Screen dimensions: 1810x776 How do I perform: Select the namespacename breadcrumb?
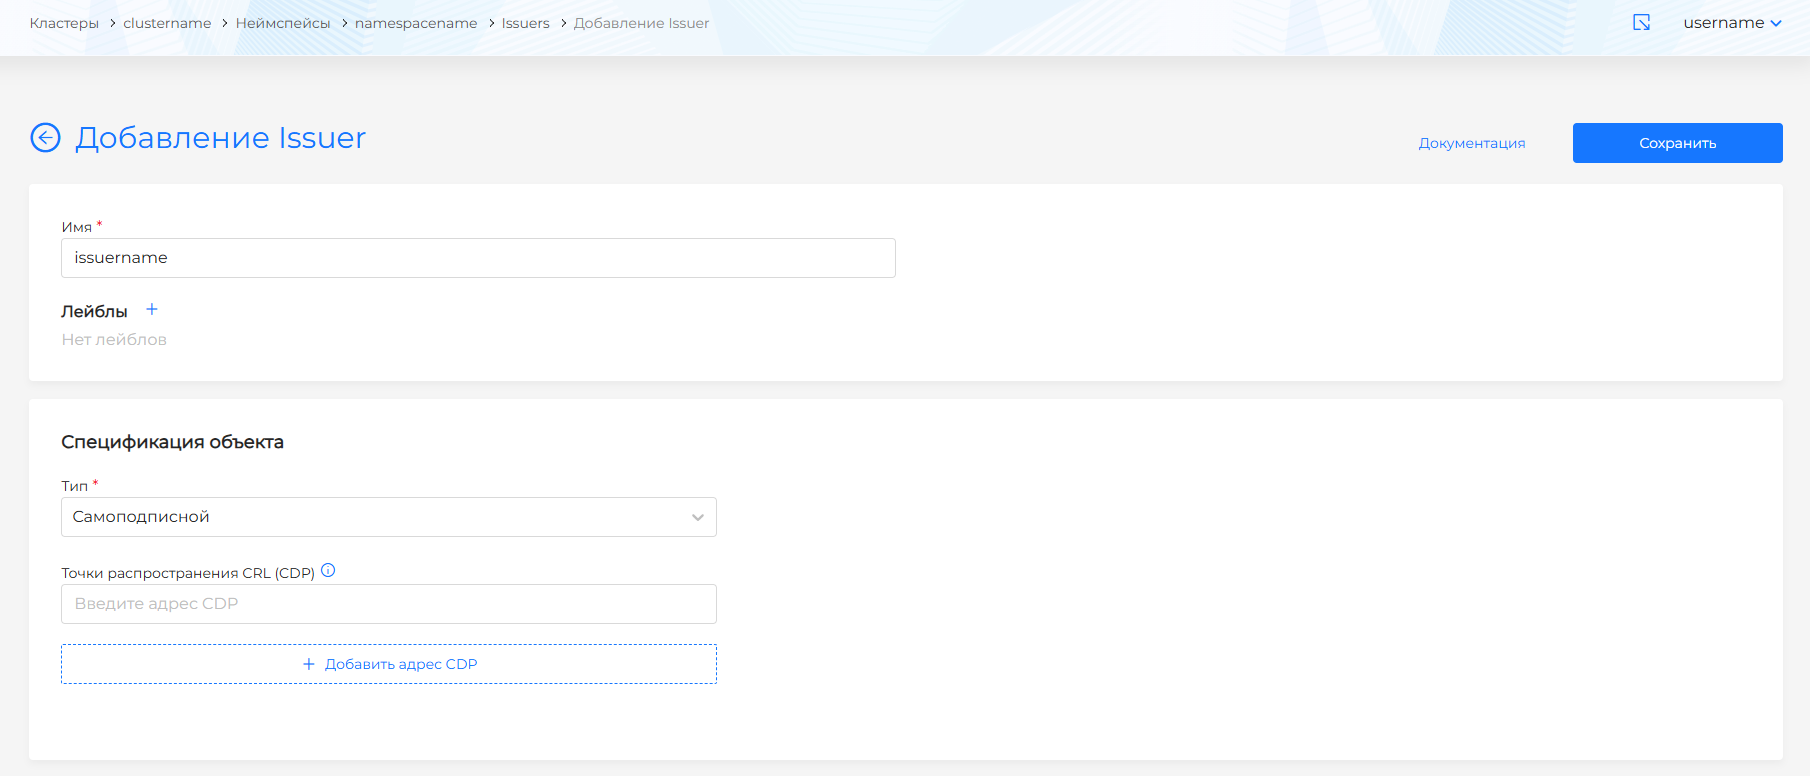coord(416,23)
